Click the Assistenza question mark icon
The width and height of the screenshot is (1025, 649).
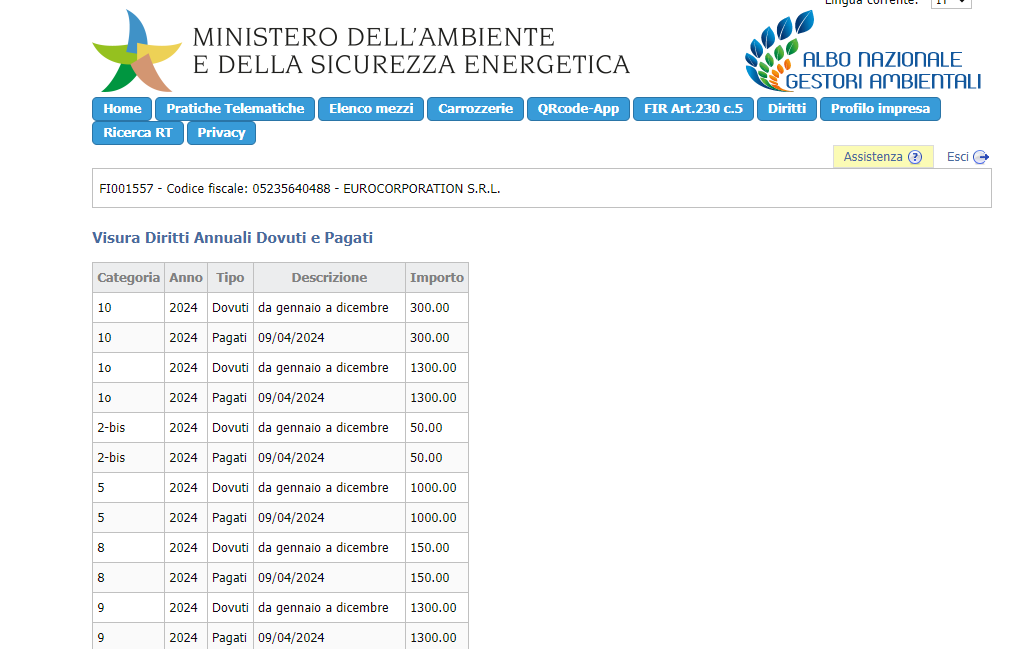(x=914, y=157)
